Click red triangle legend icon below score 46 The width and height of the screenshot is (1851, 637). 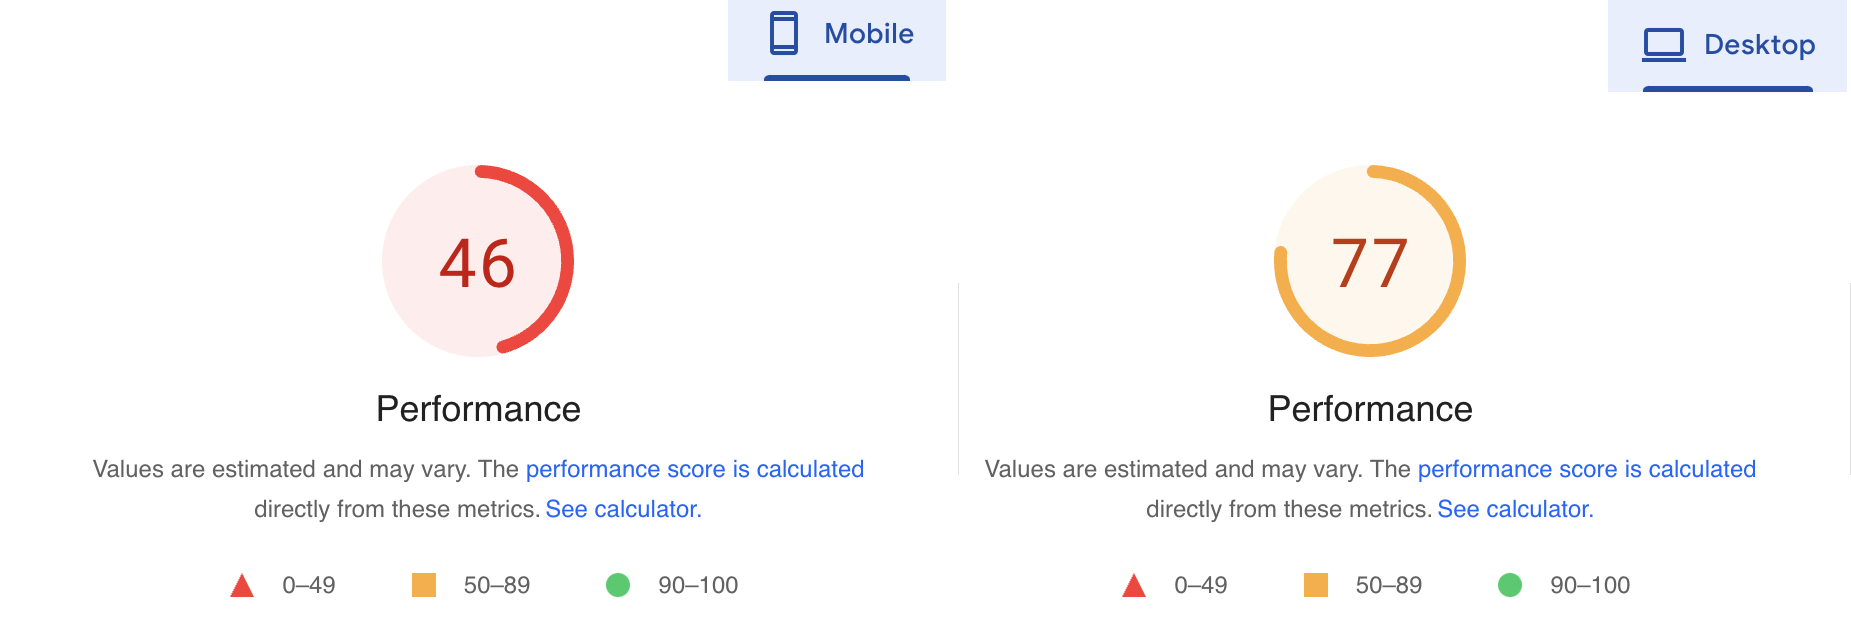[242, 586]
